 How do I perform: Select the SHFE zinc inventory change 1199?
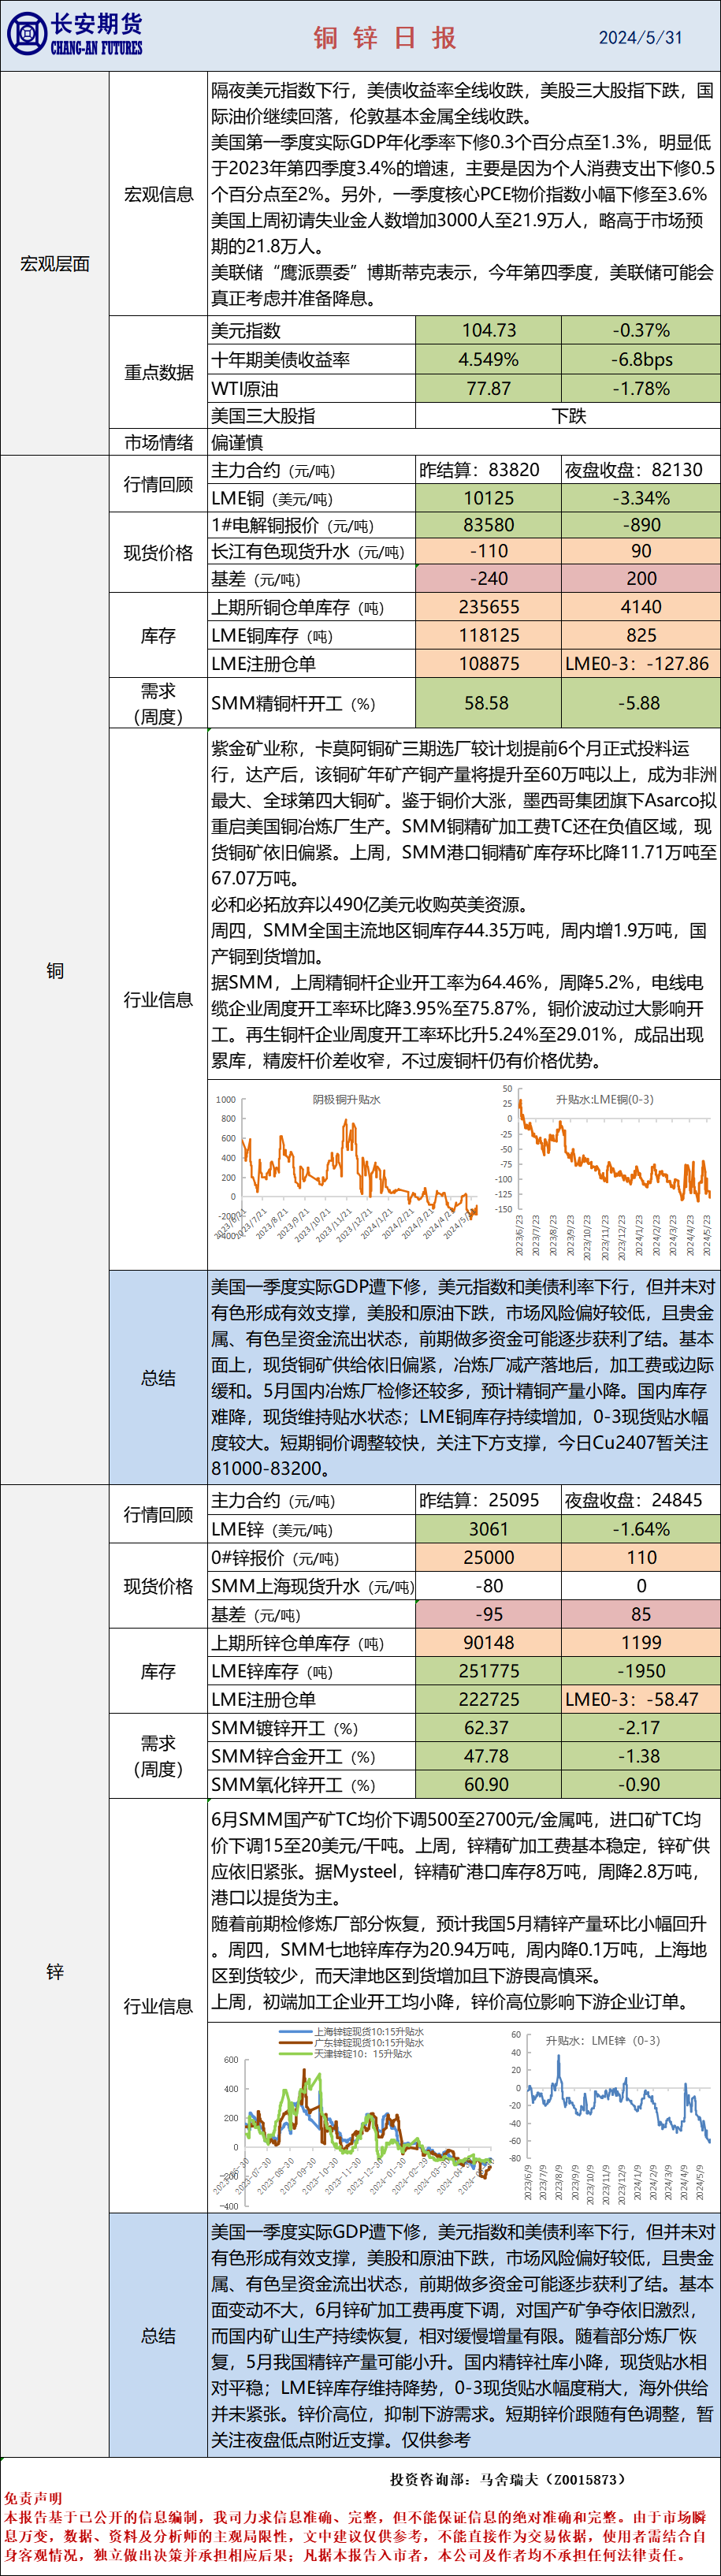(641, 1643)
